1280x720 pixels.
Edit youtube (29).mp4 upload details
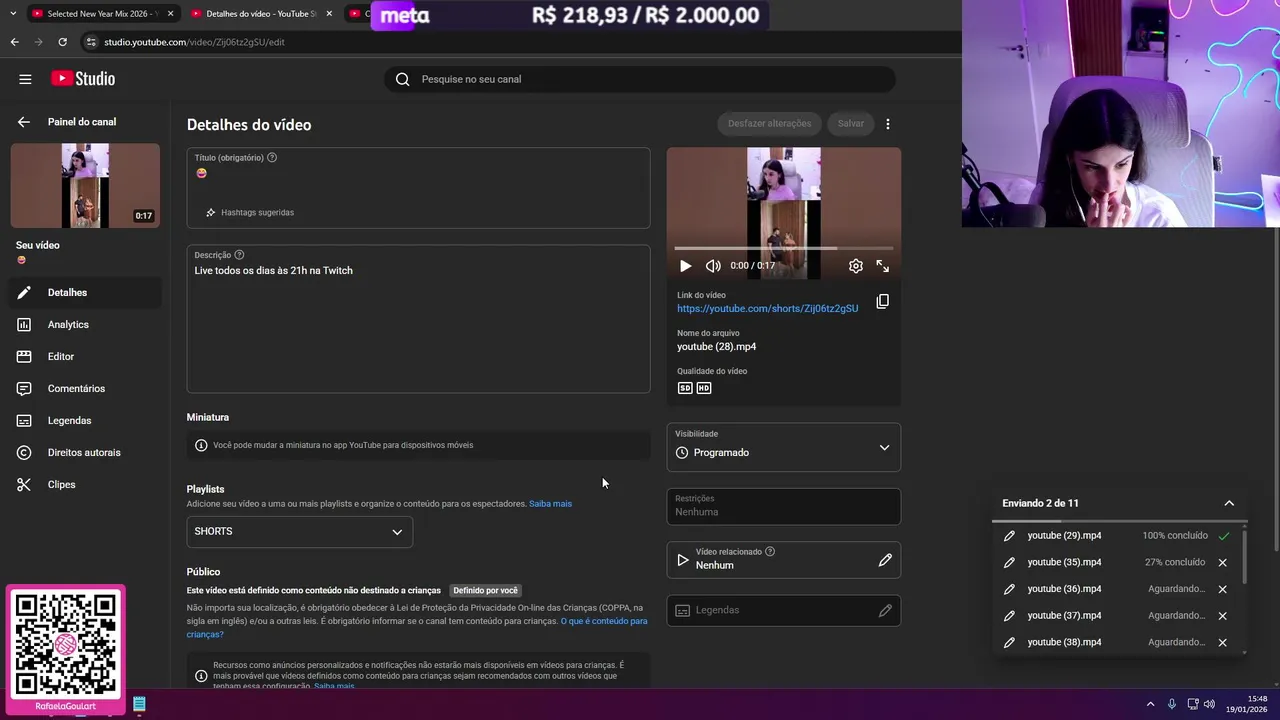[x=1009, y=536]
